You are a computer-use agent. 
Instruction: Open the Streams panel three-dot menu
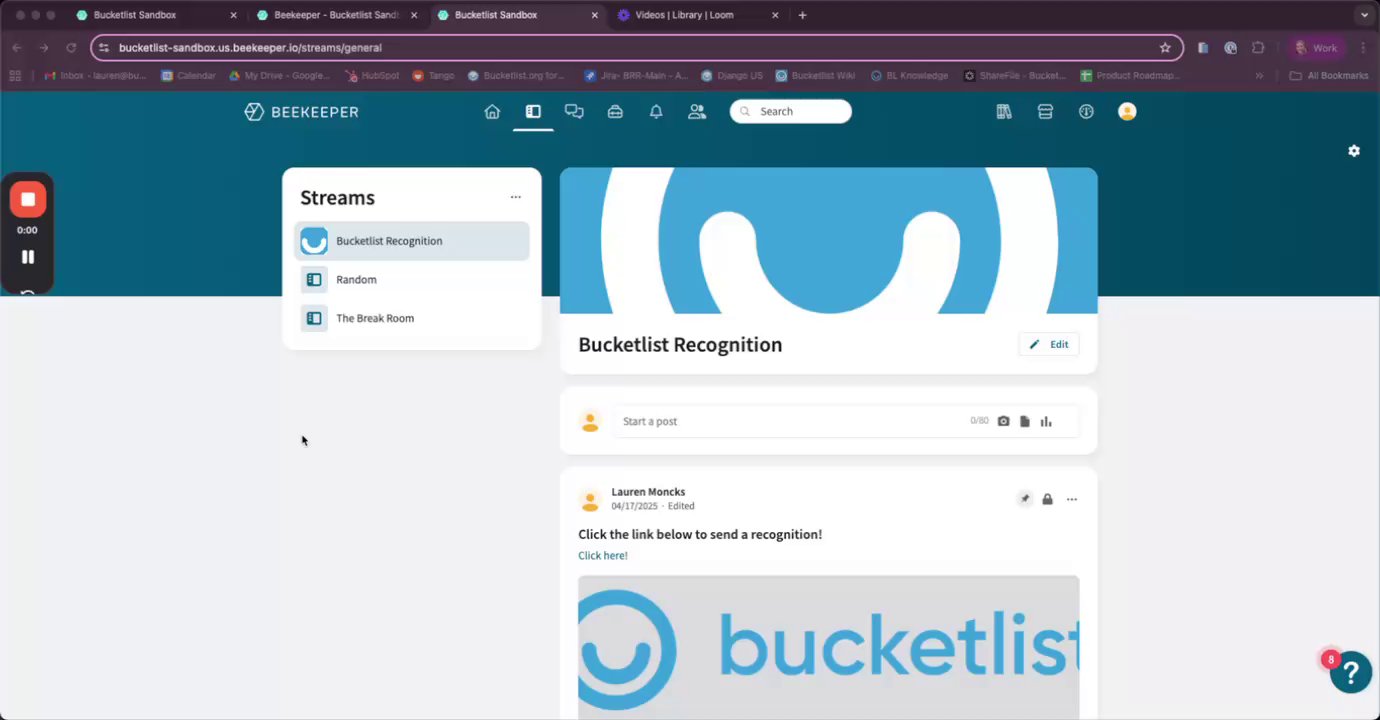[x=516, y=197]
